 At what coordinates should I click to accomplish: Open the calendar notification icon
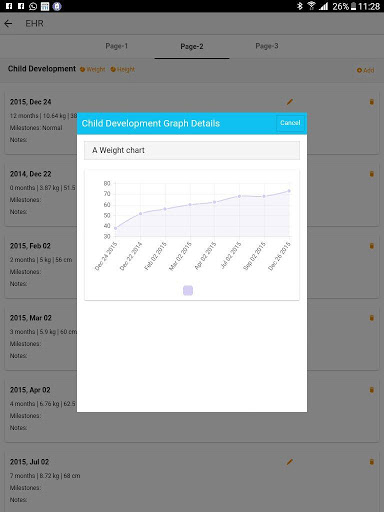pos(45,6)
